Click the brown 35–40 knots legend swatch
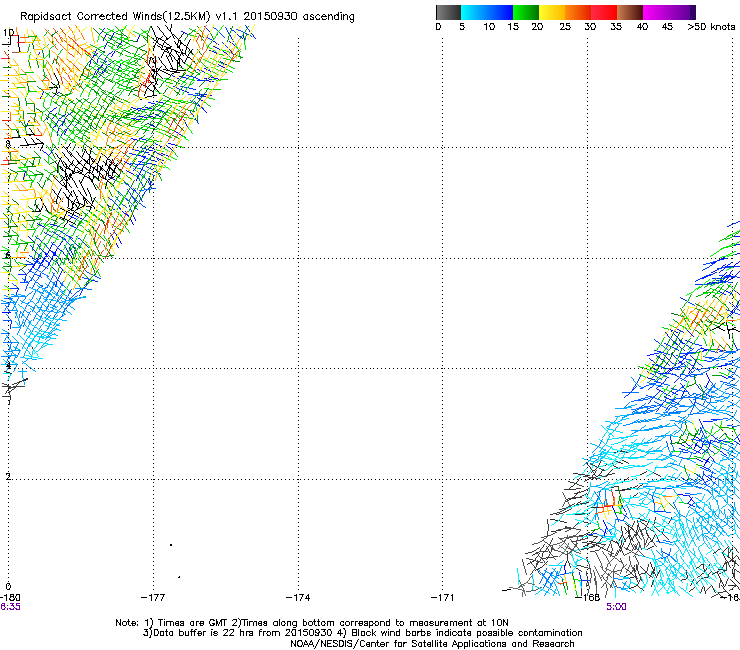740x650 pixels. (x=630, y=12)
